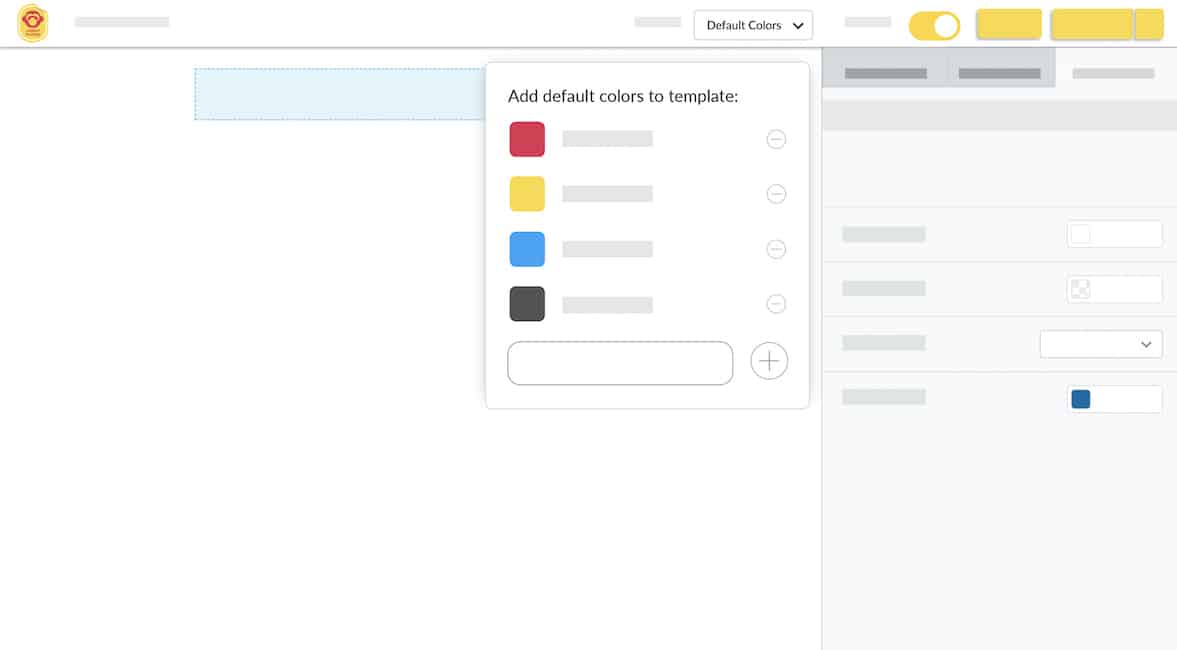Open the transparent checkered color field

pyautogui.click(x=1115, y=289)
